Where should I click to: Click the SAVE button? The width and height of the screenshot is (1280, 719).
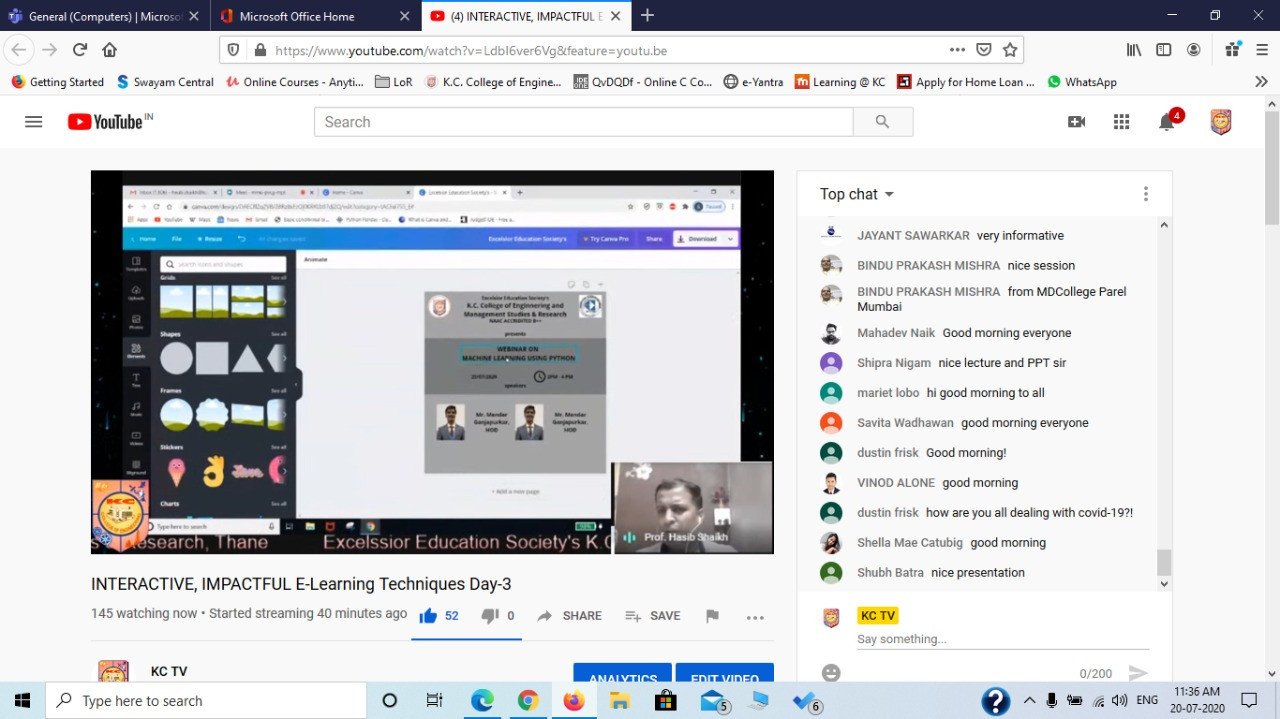click(x=652, y=616)
